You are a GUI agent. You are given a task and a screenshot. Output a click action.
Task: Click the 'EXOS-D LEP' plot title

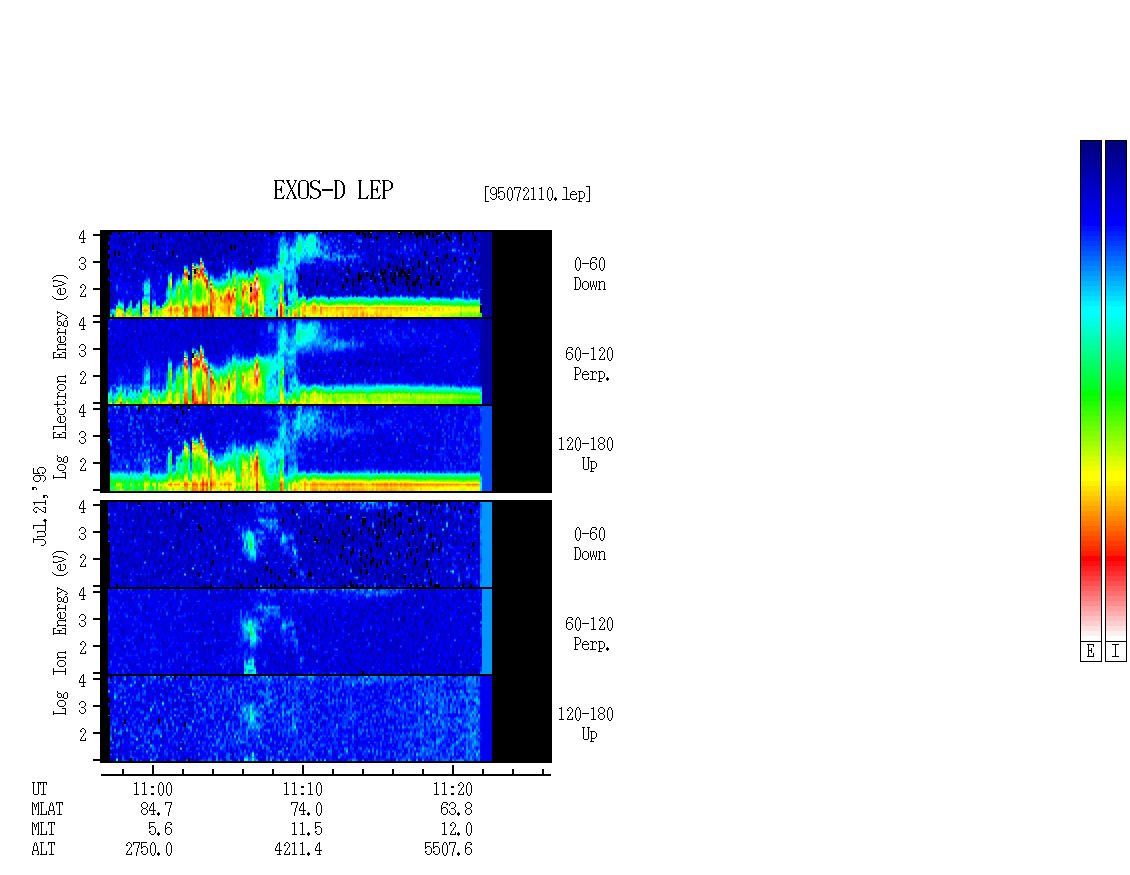click(x=333, y=190)
